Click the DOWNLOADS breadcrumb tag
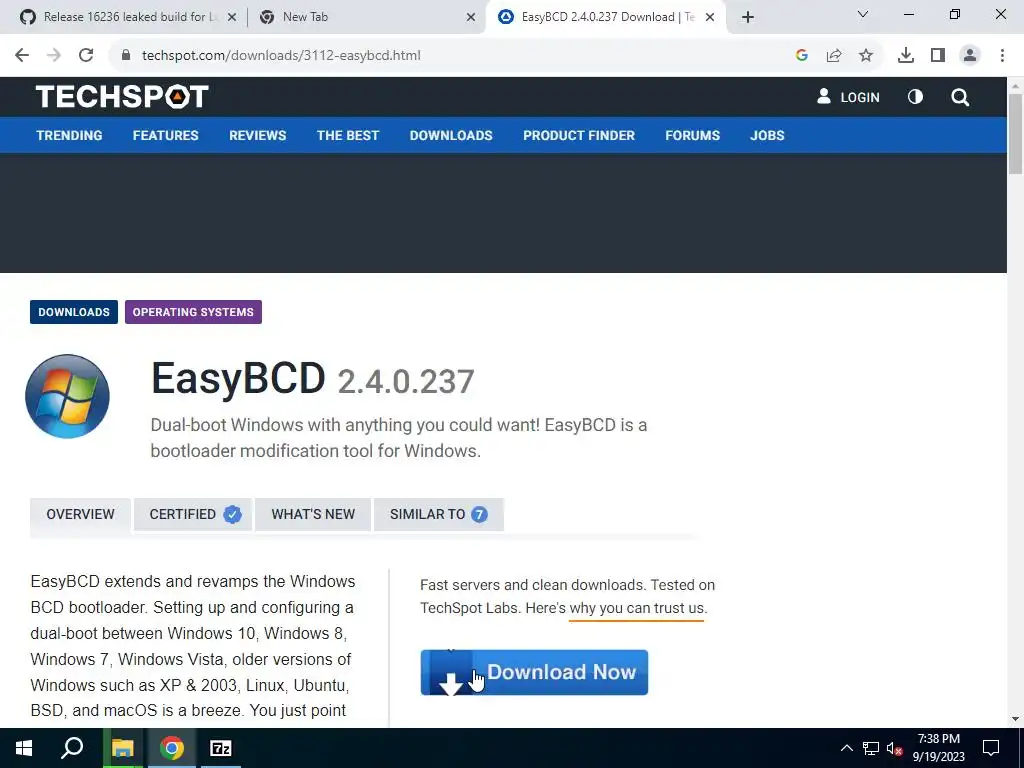This screenshot has width=1024, height=768. 74,312
